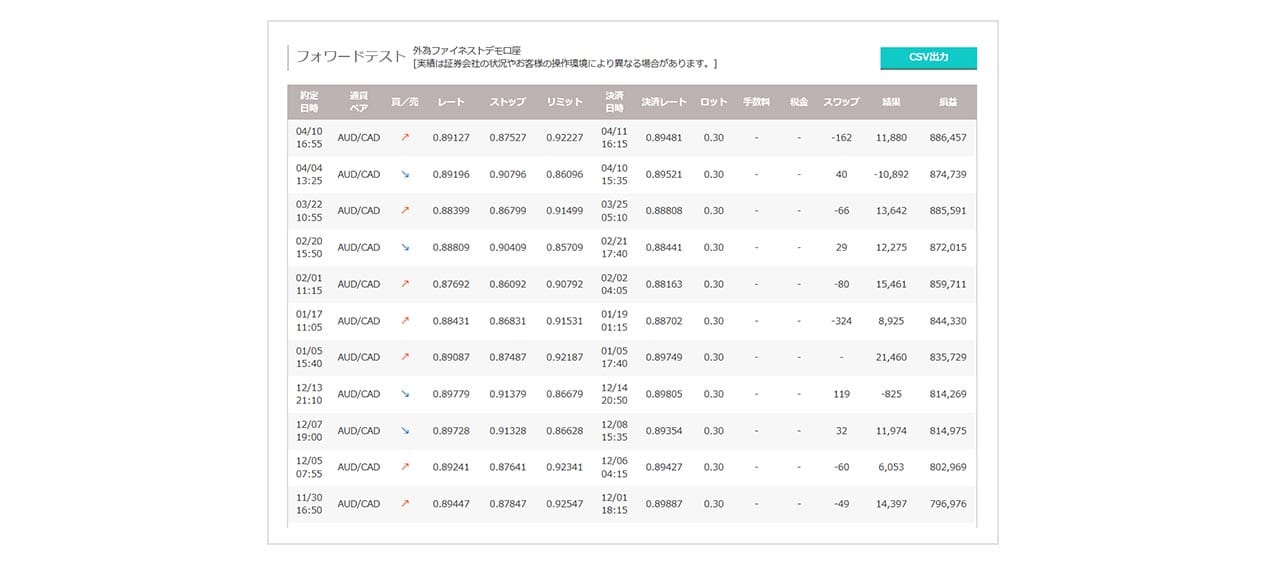Select the 04/10 16:55 entry date cell
Screen dimensions: 1266x564
click(309, 137)
